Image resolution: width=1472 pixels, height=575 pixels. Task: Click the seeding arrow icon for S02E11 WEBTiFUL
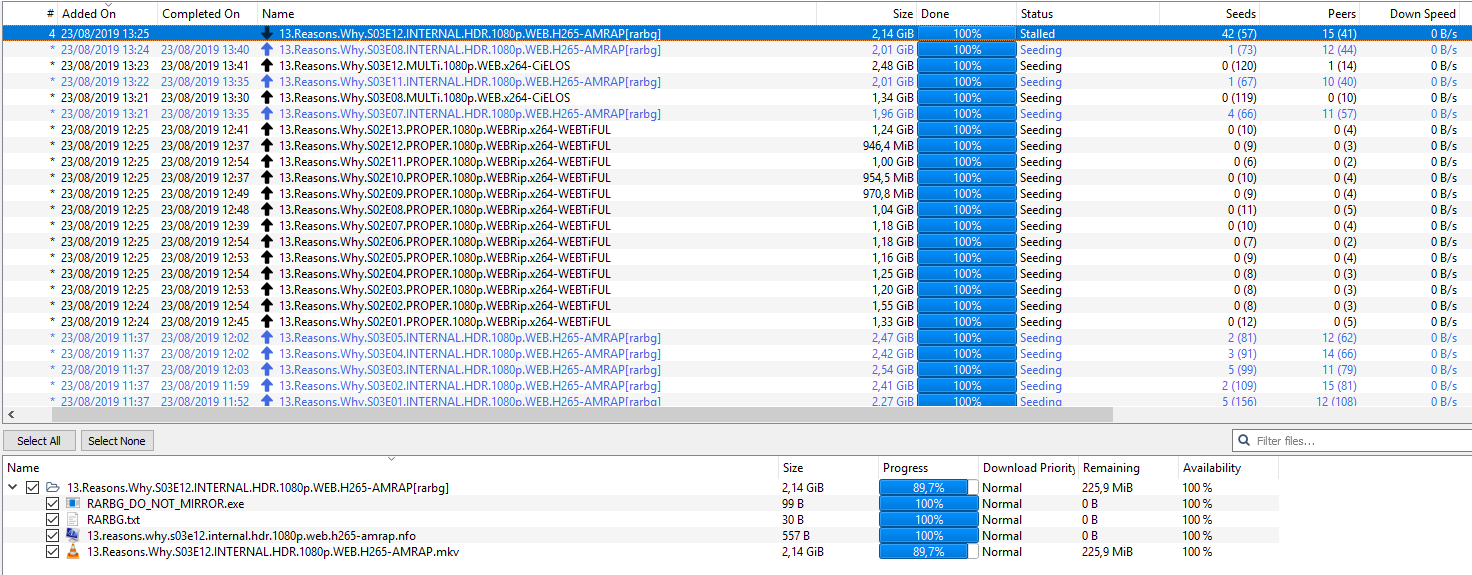pos(267,161)
